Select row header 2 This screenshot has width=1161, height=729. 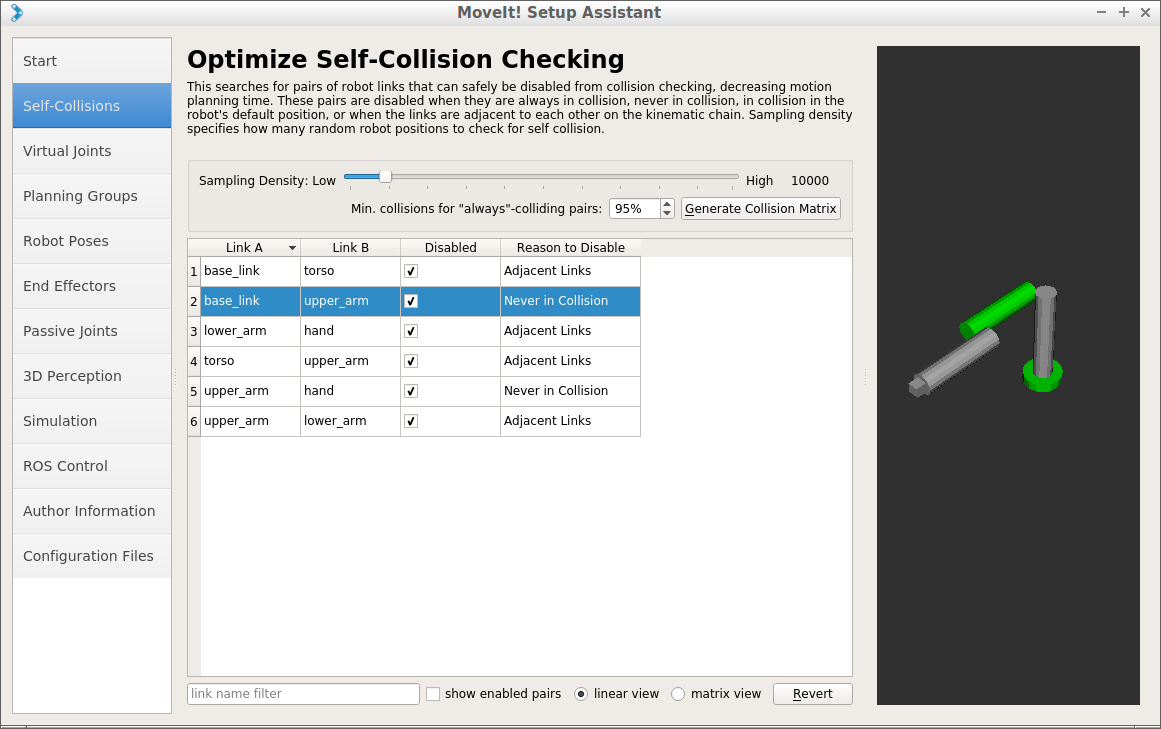pyautogui.click(x=194, y=301)
